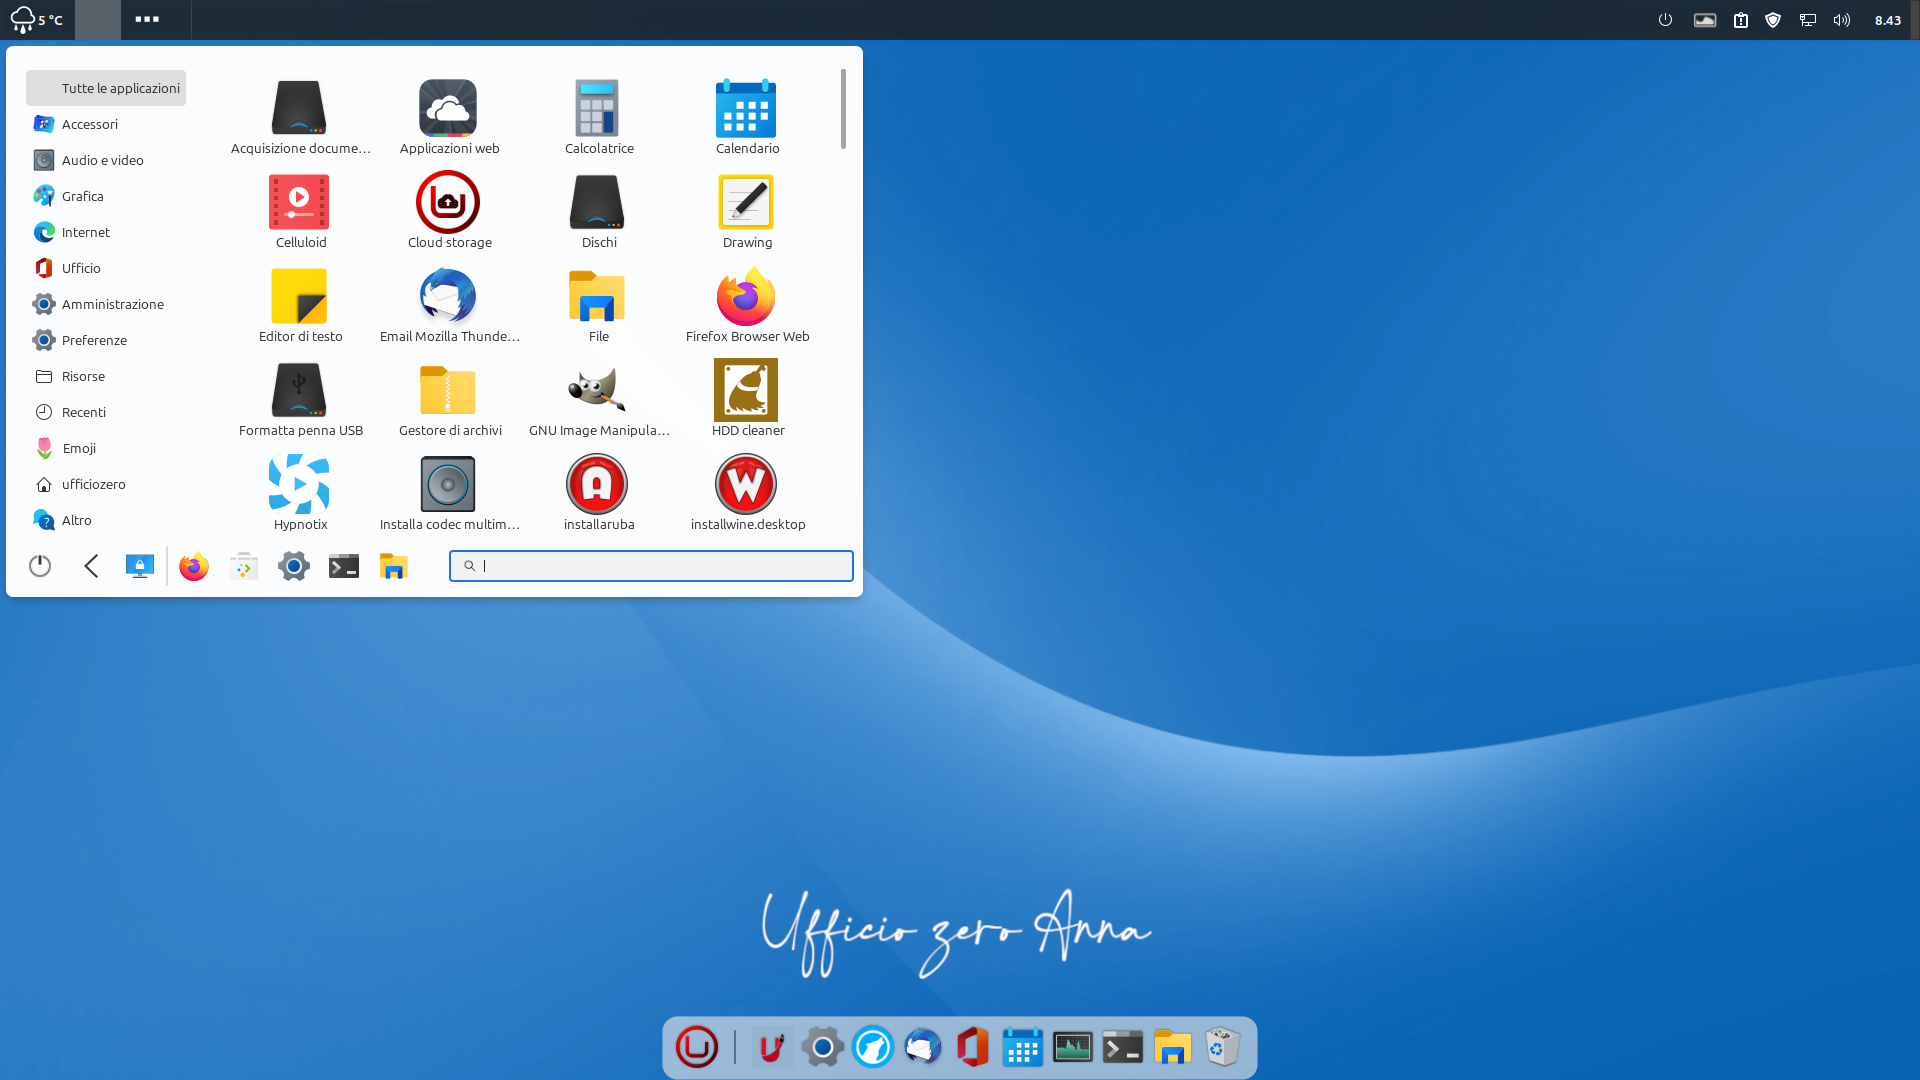Open the volume control in the tray
Viewport: 1920px width, 1080px height.
pos(1841,20)
